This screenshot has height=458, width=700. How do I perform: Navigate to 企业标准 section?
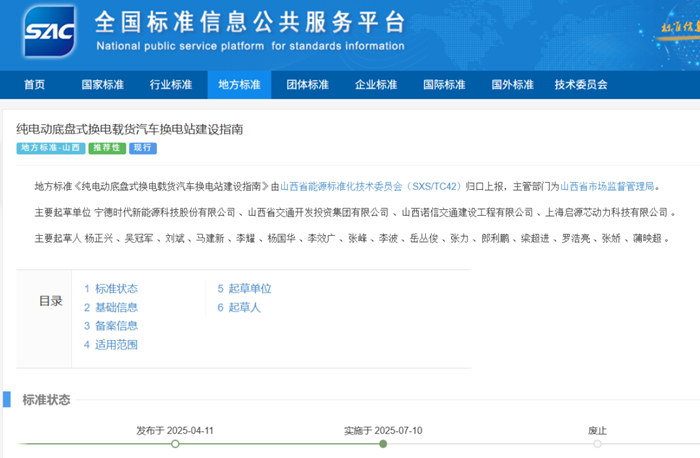[376, 85]
